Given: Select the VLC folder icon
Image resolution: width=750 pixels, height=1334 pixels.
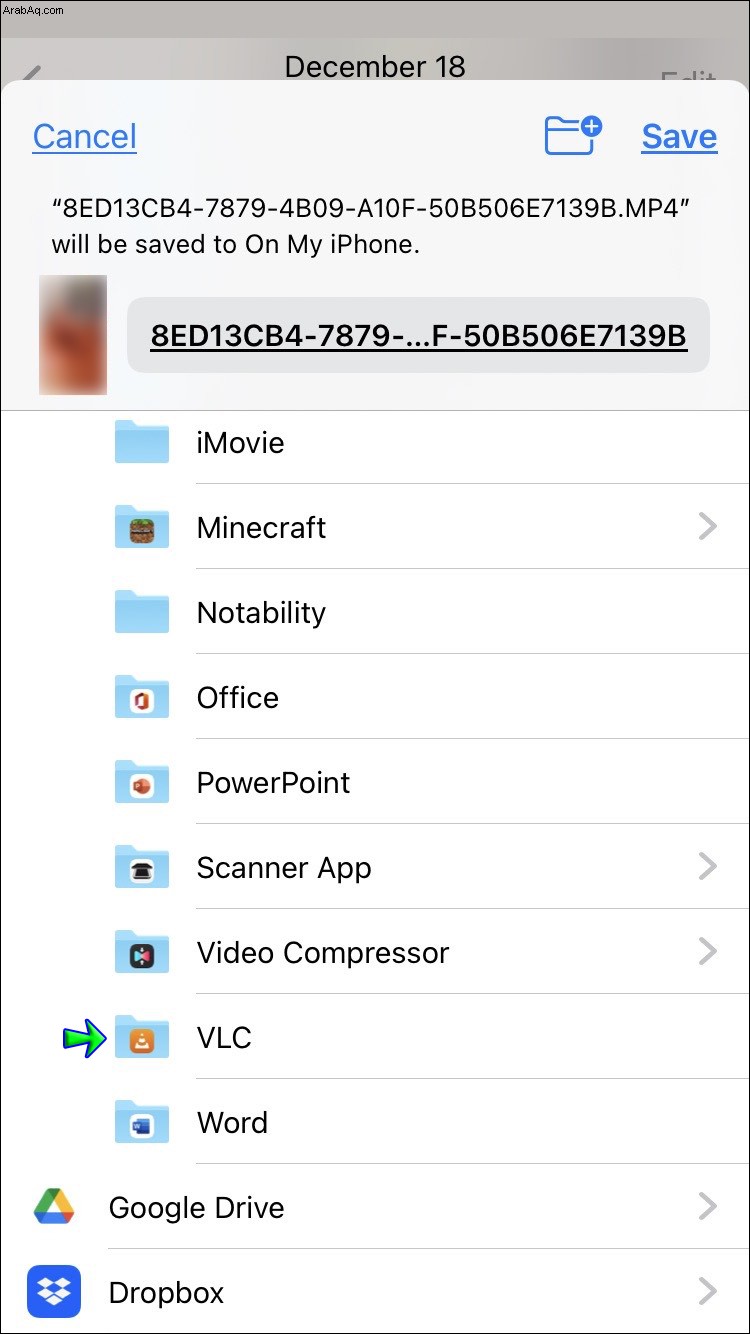Looking at the screenshot, I should coord(142,1037).
